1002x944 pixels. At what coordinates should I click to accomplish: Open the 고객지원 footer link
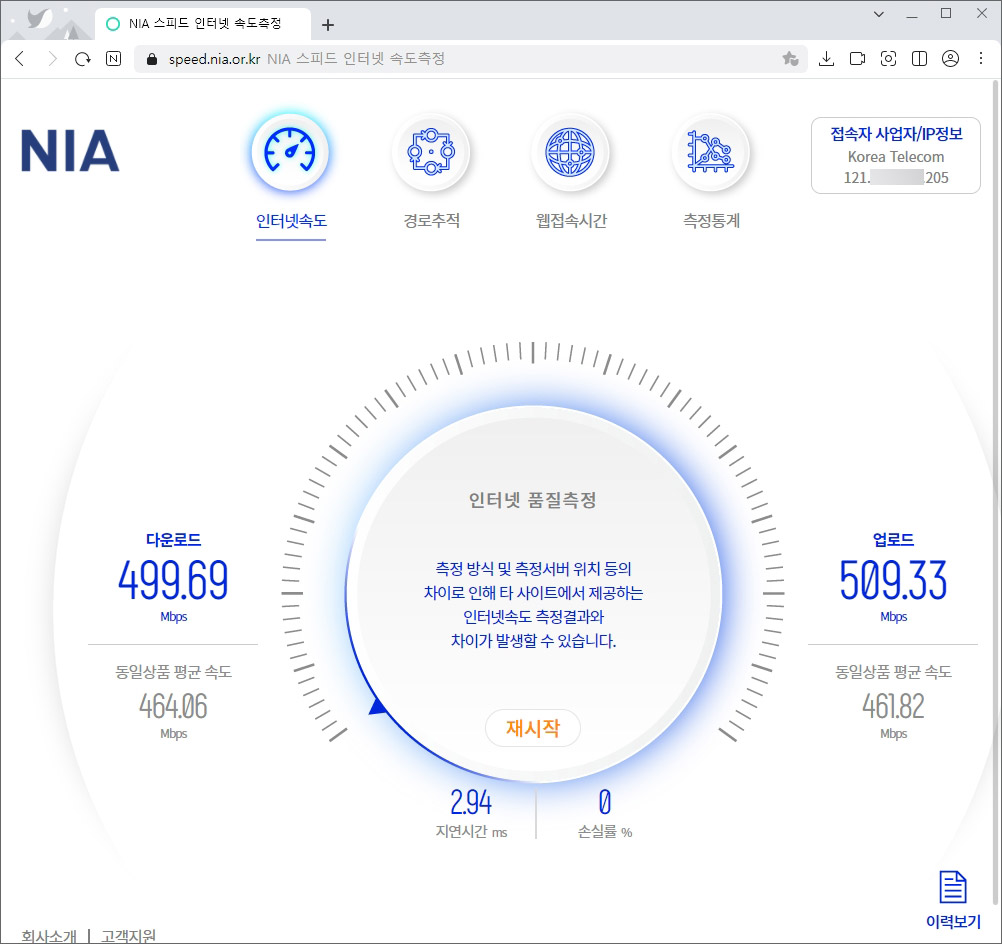point(128,936)
